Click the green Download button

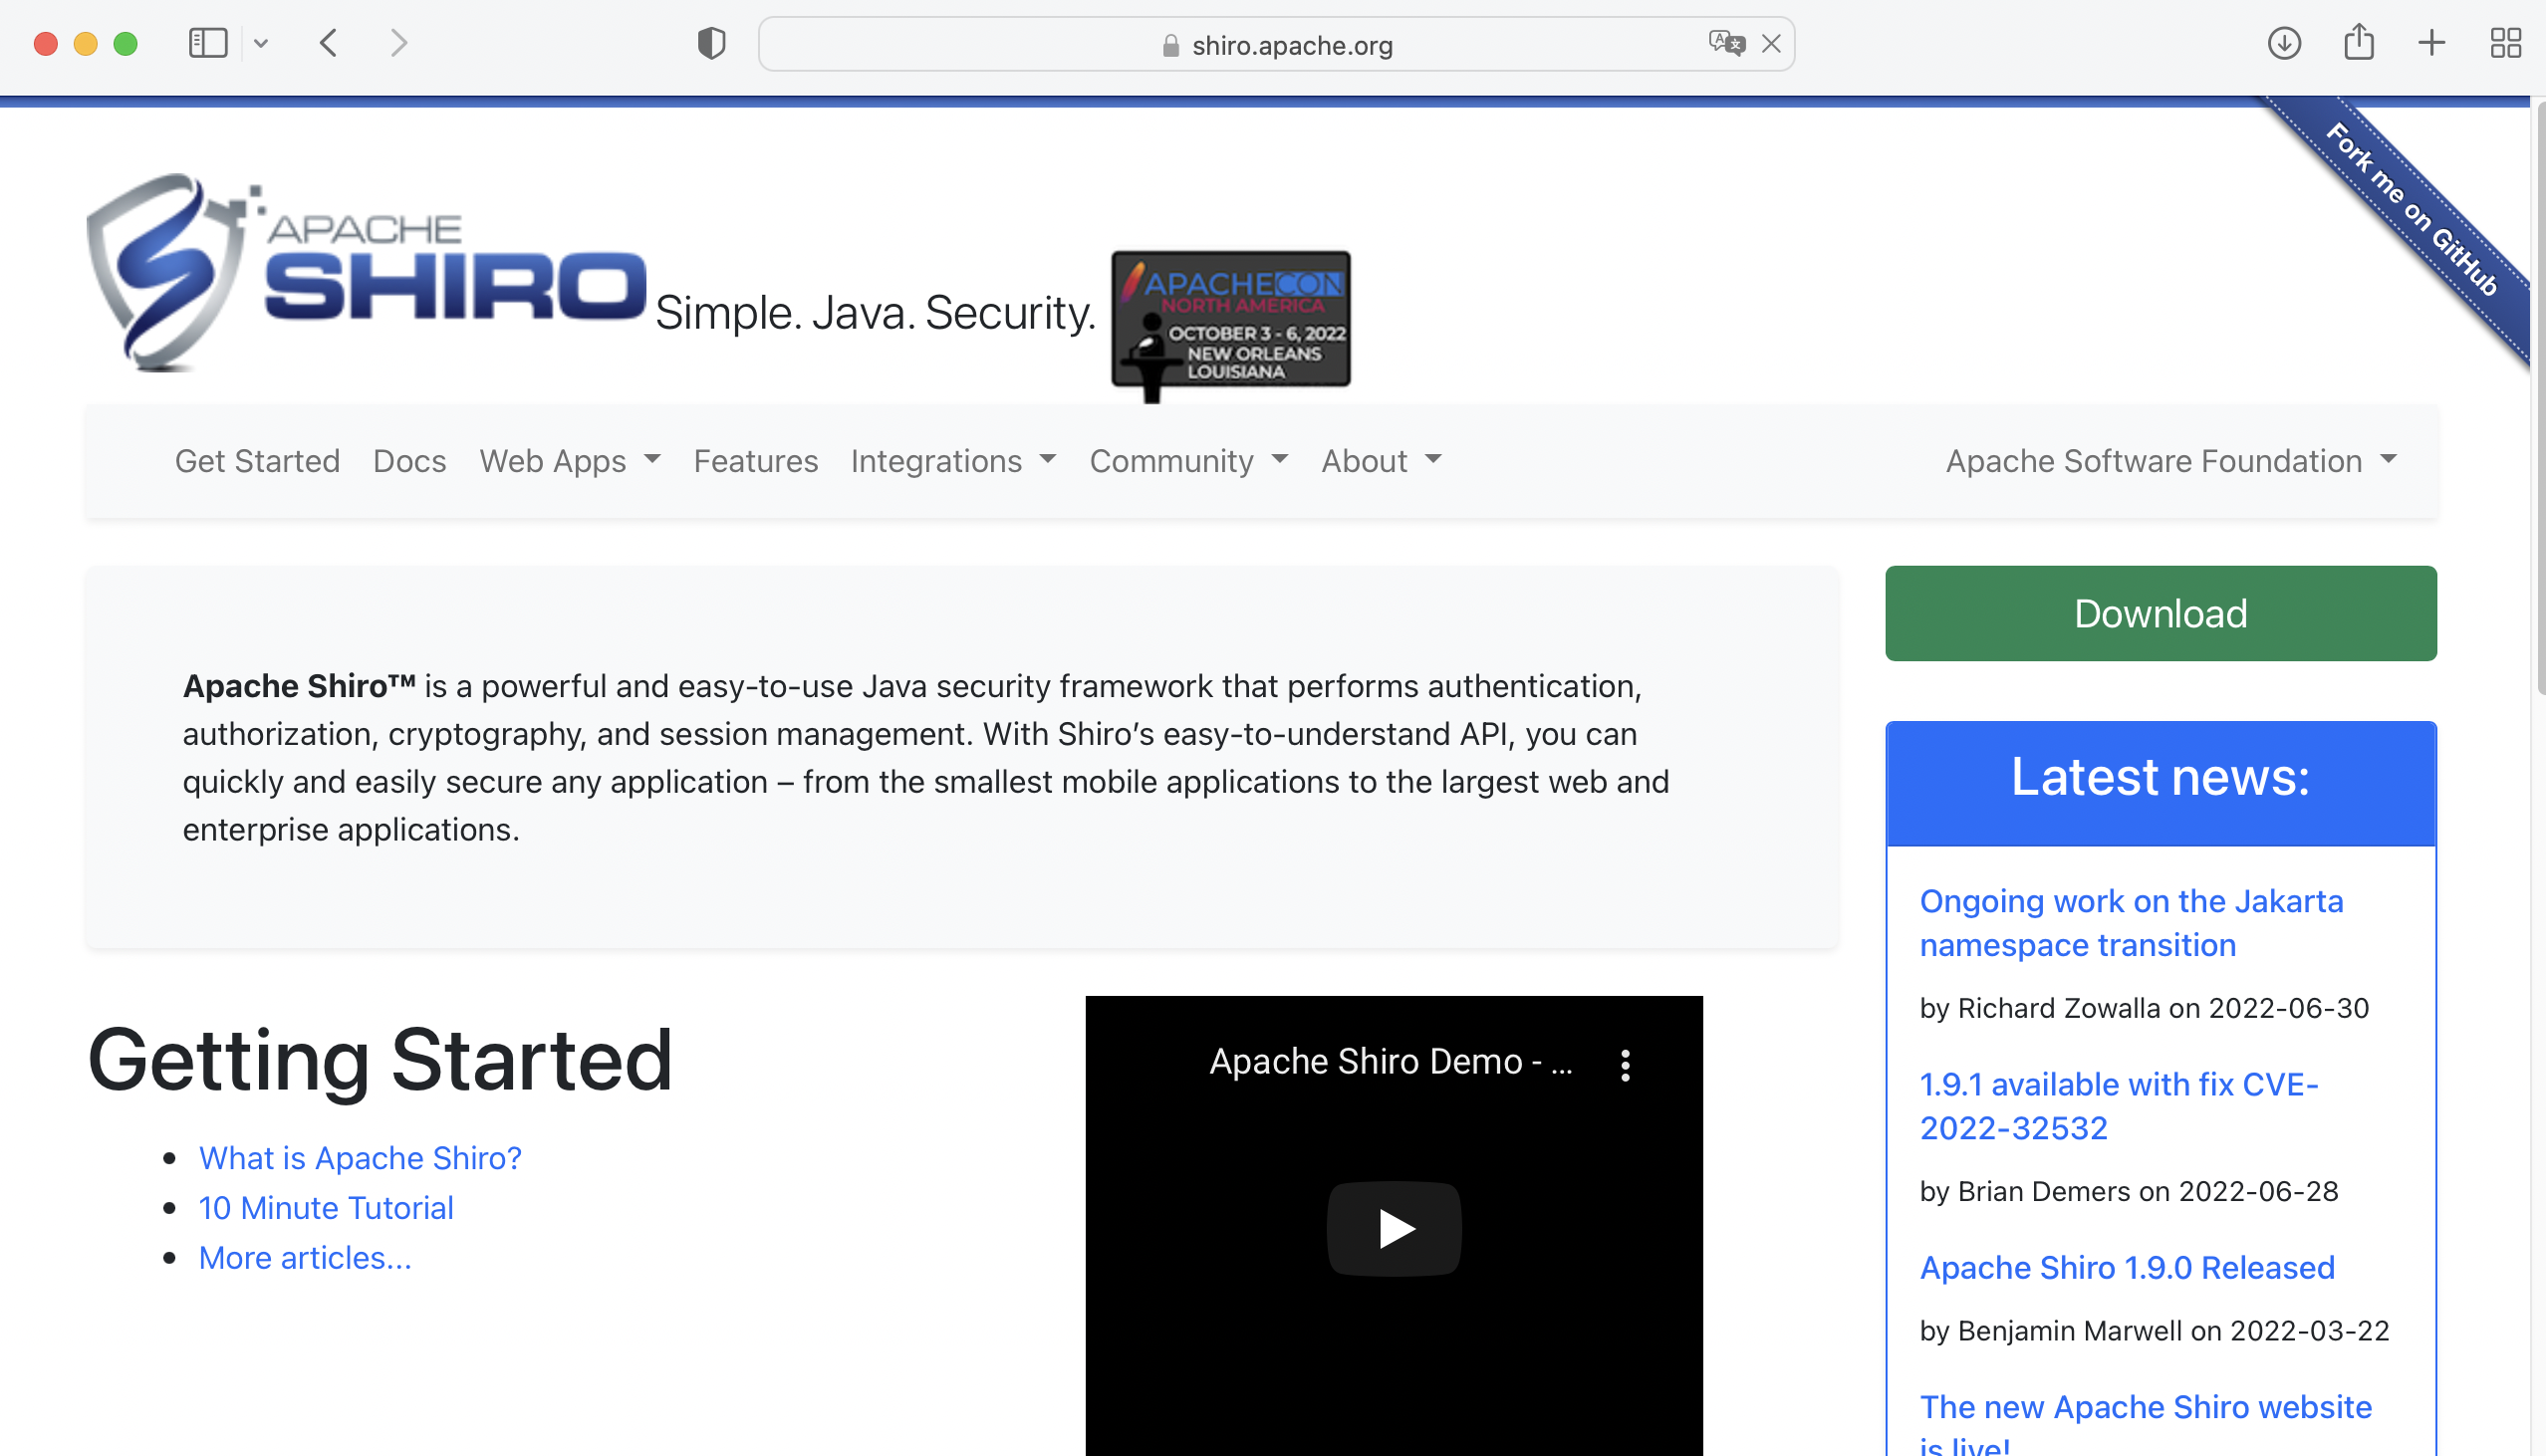(2160, 613)
